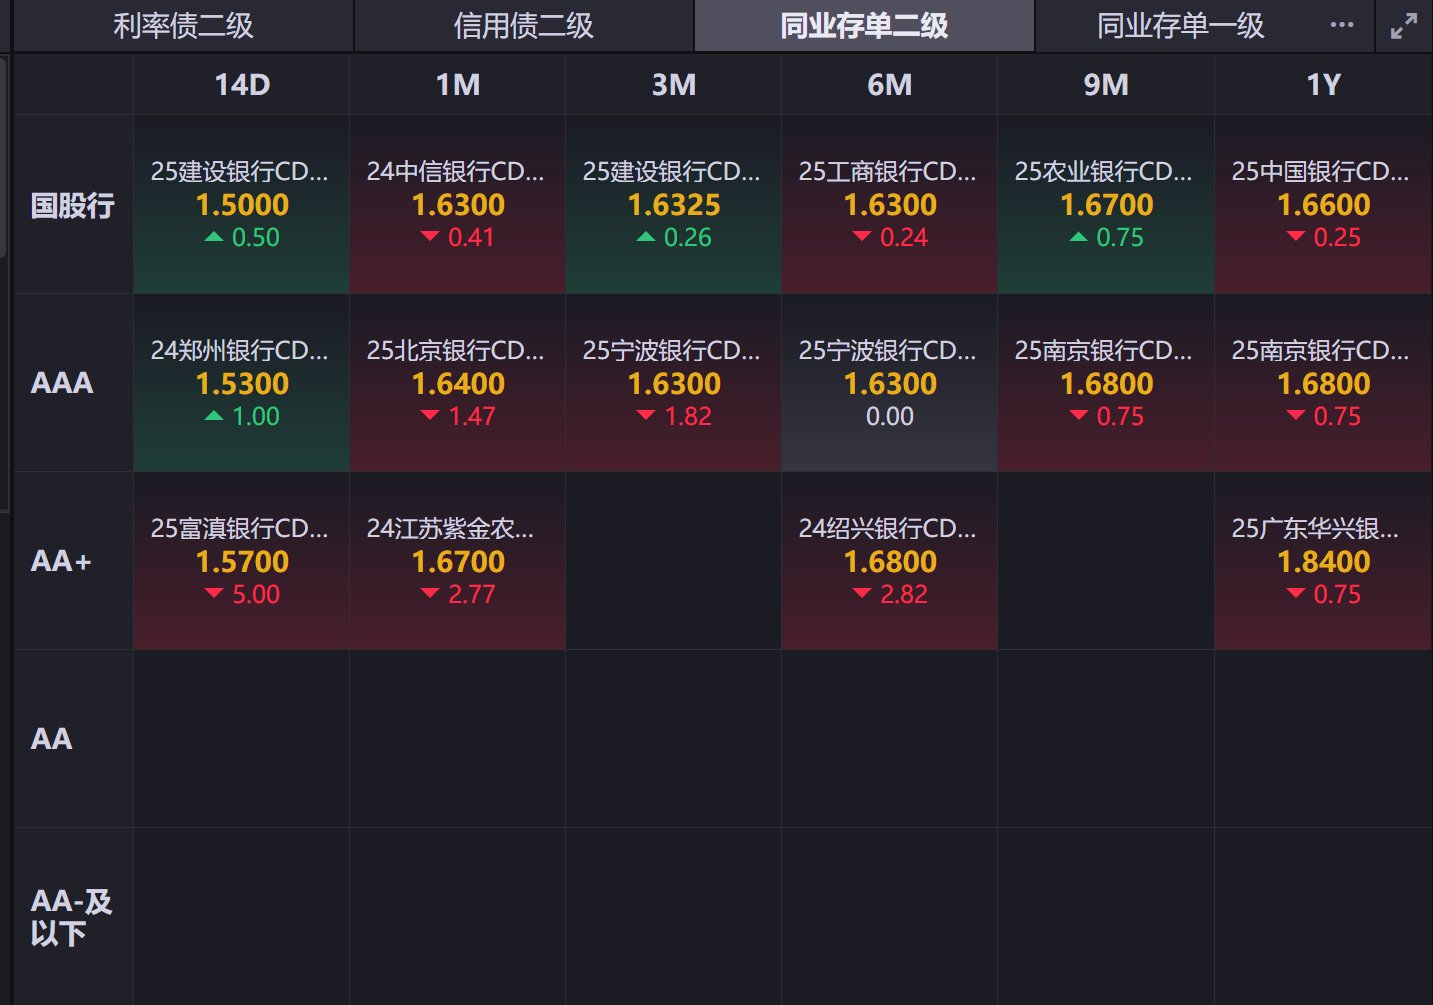Switch to the 信用债二级 tab
This screenshot has height=1005, width=1433.
pos(524,26)
